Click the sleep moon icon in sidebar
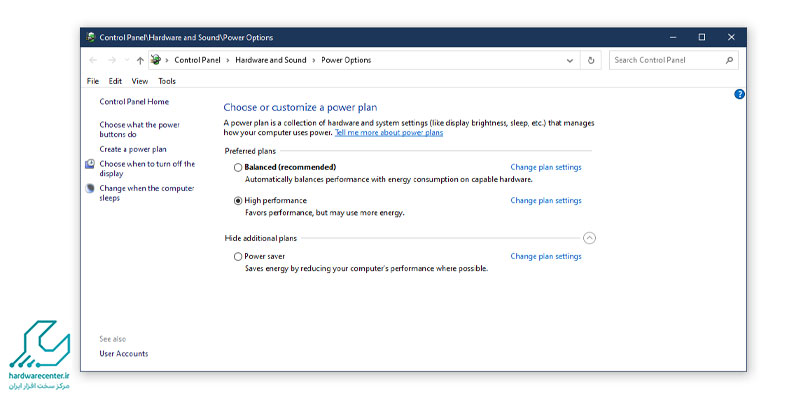 click(x=91, y=188)
